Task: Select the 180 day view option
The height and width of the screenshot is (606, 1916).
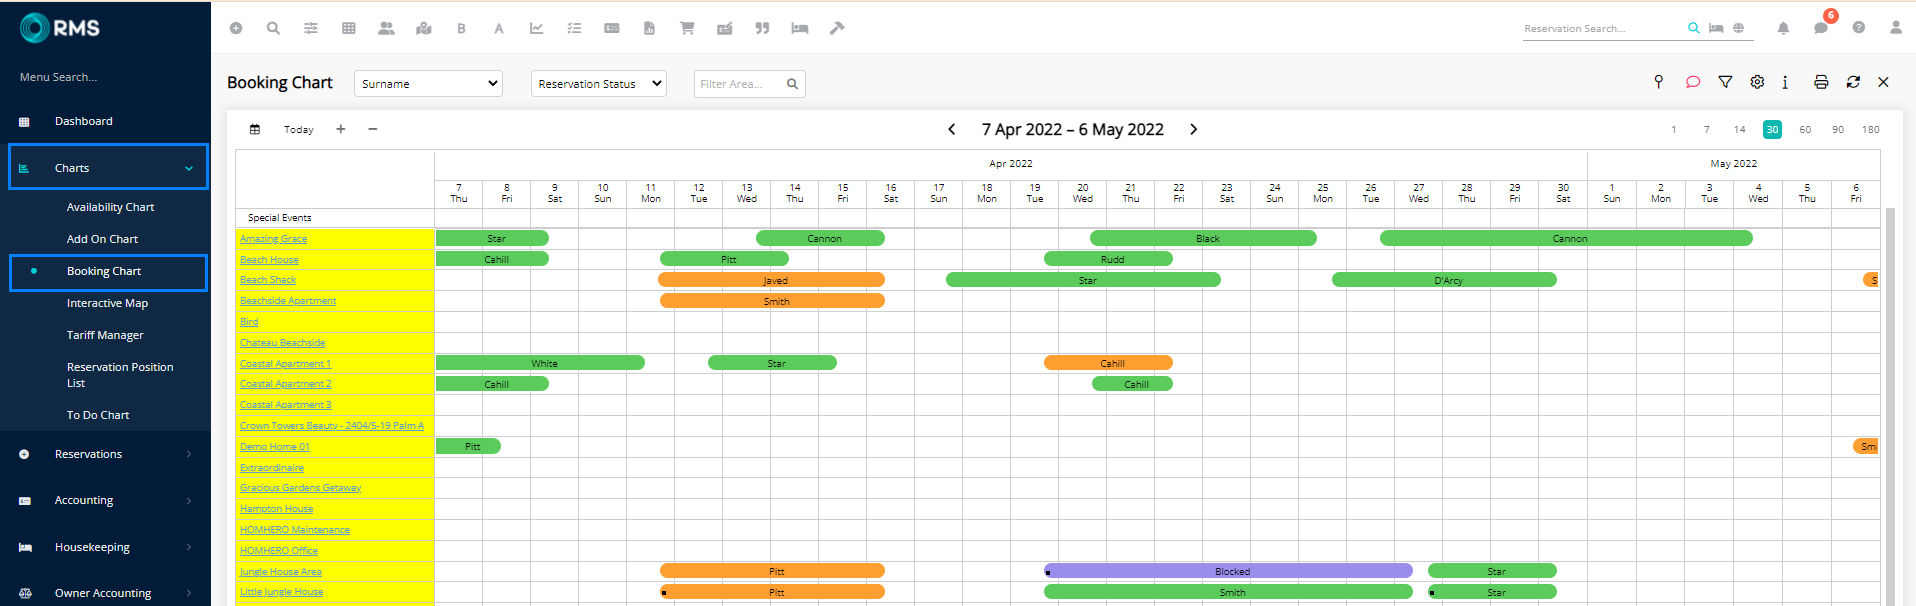Action: coord(1870,129)
